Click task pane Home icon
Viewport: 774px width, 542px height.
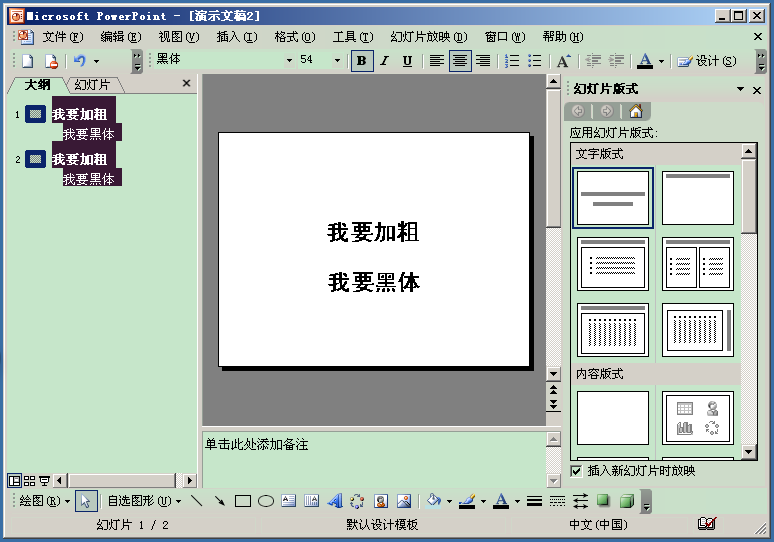[x=636, y=111]
